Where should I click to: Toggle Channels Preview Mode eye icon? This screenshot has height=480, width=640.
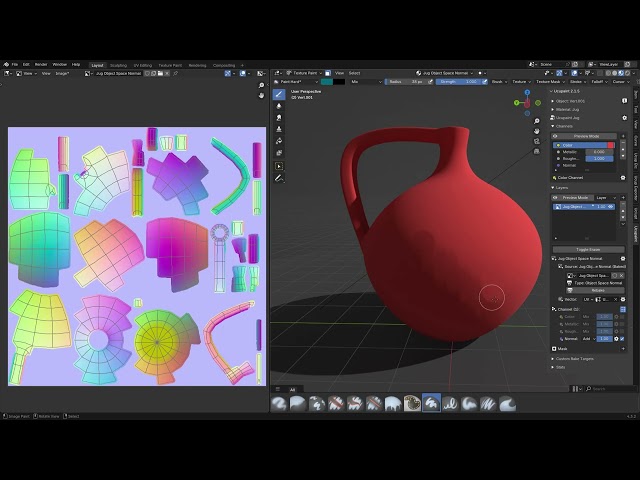tap(555, 136)
